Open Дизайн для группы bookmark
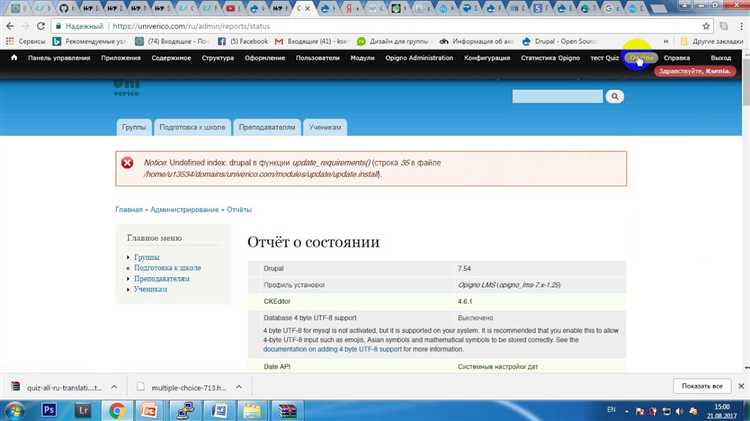The image size is (750, 421). tap(392, 42)
